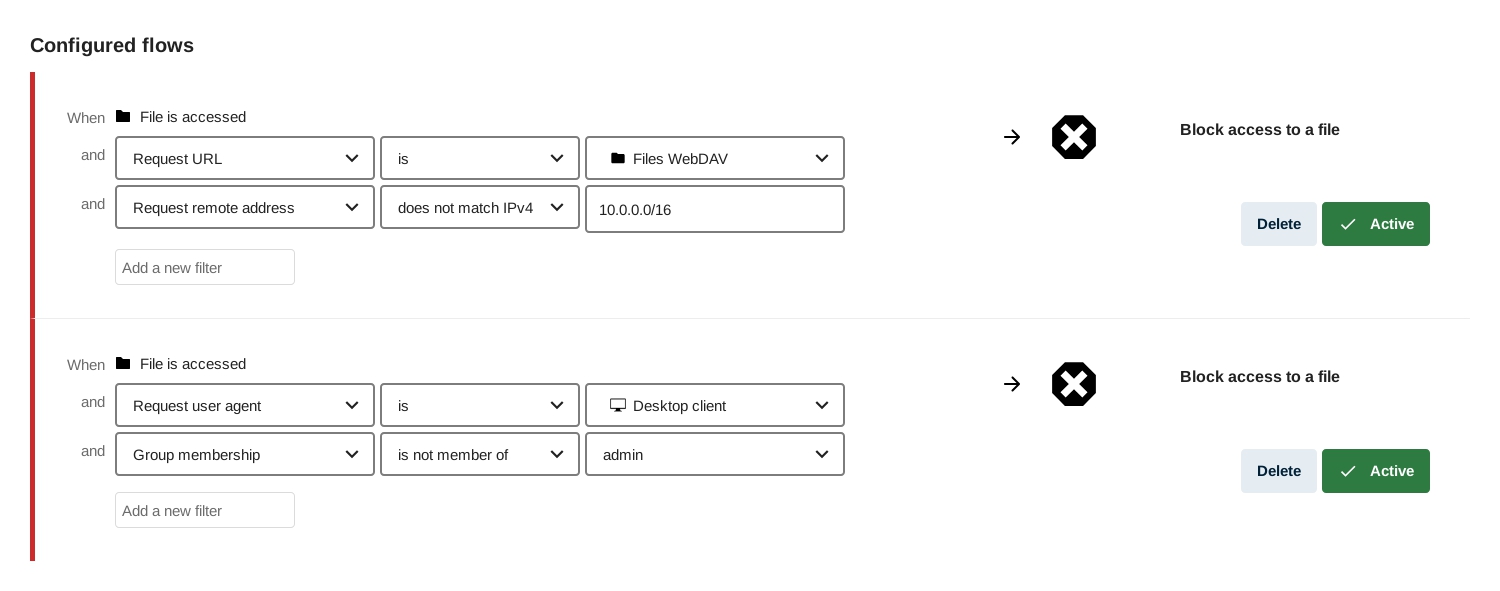Click the arrow icon in the second flow

coord(1012,384)
